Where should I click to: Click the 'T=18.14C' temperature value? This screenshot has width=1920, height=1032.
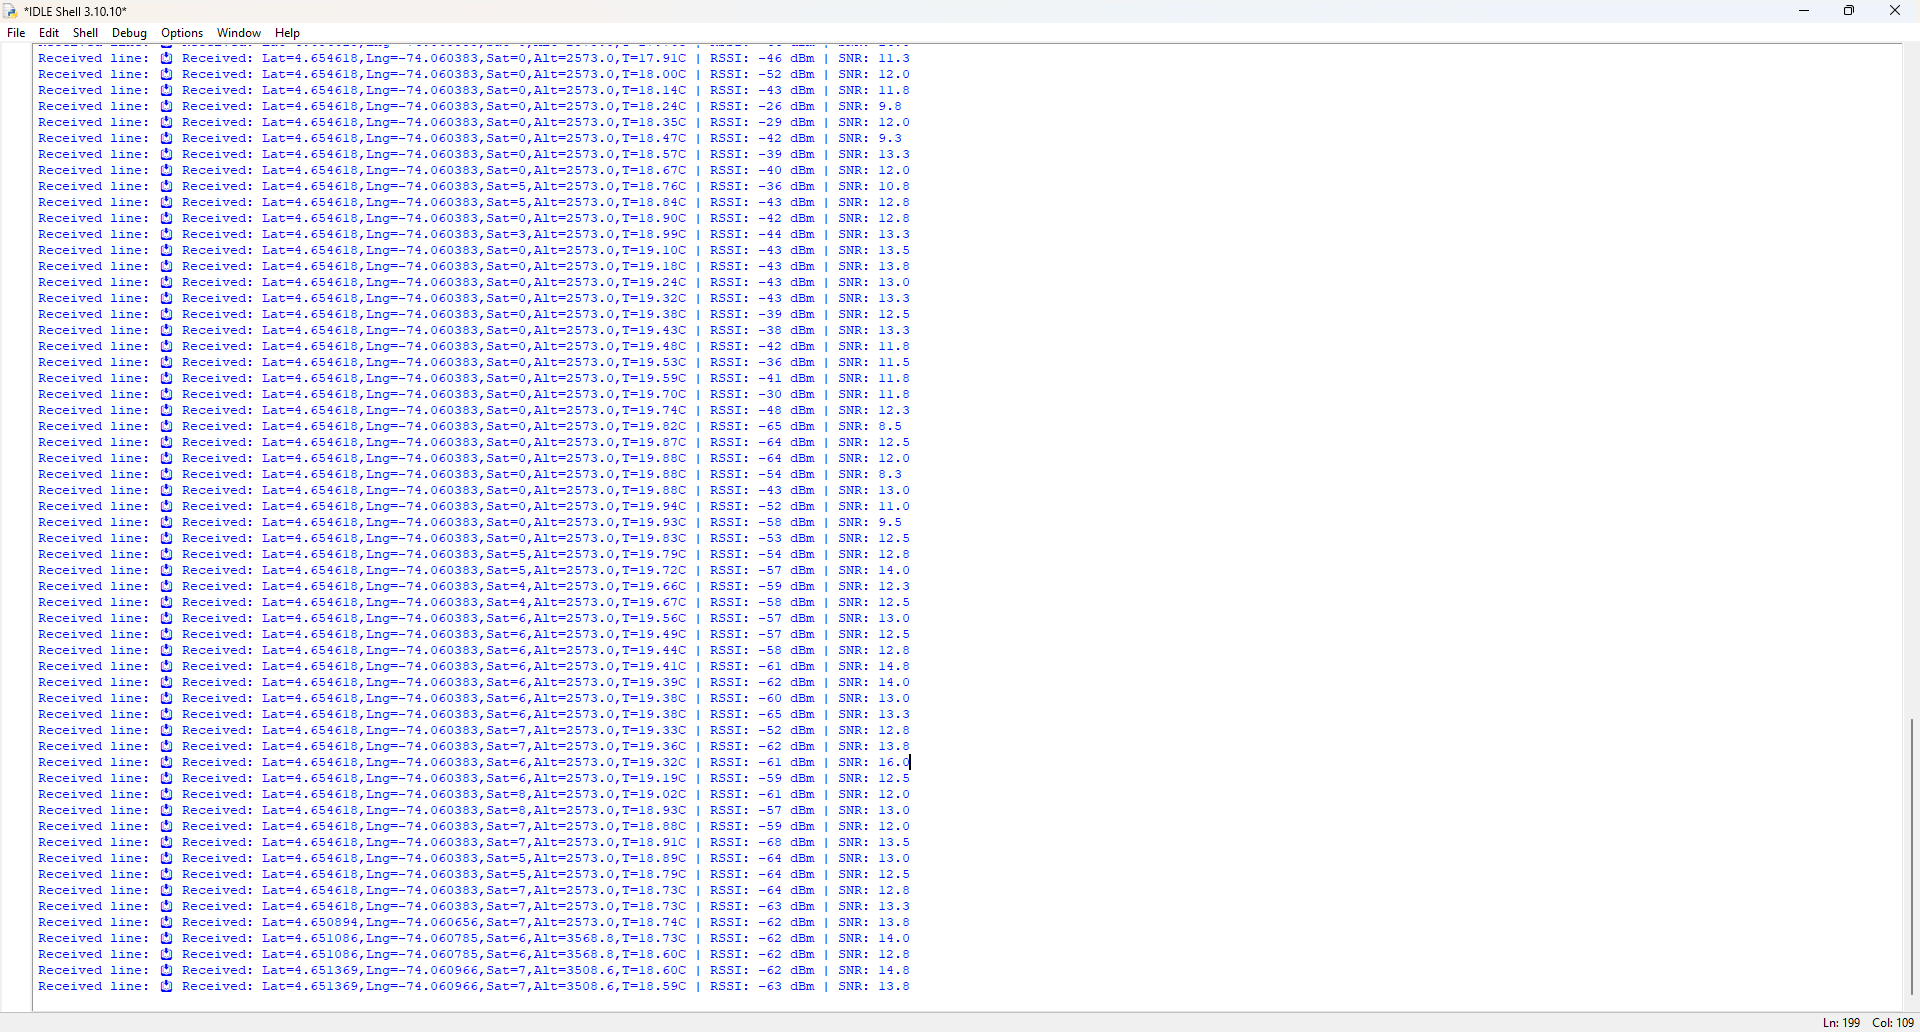(654, 90)
